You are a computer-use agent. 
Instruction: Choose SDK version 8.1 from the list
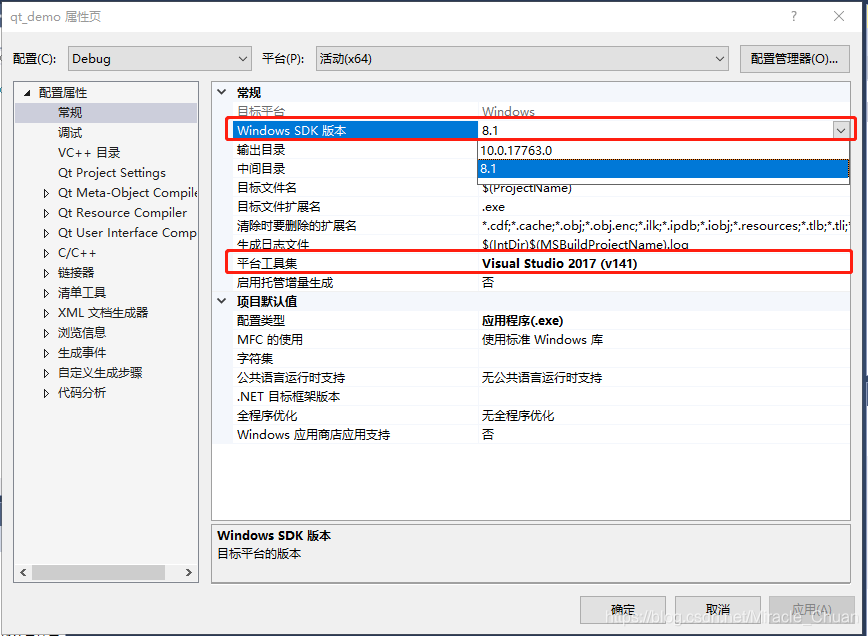pyautogui.click(x=663, y=169)
